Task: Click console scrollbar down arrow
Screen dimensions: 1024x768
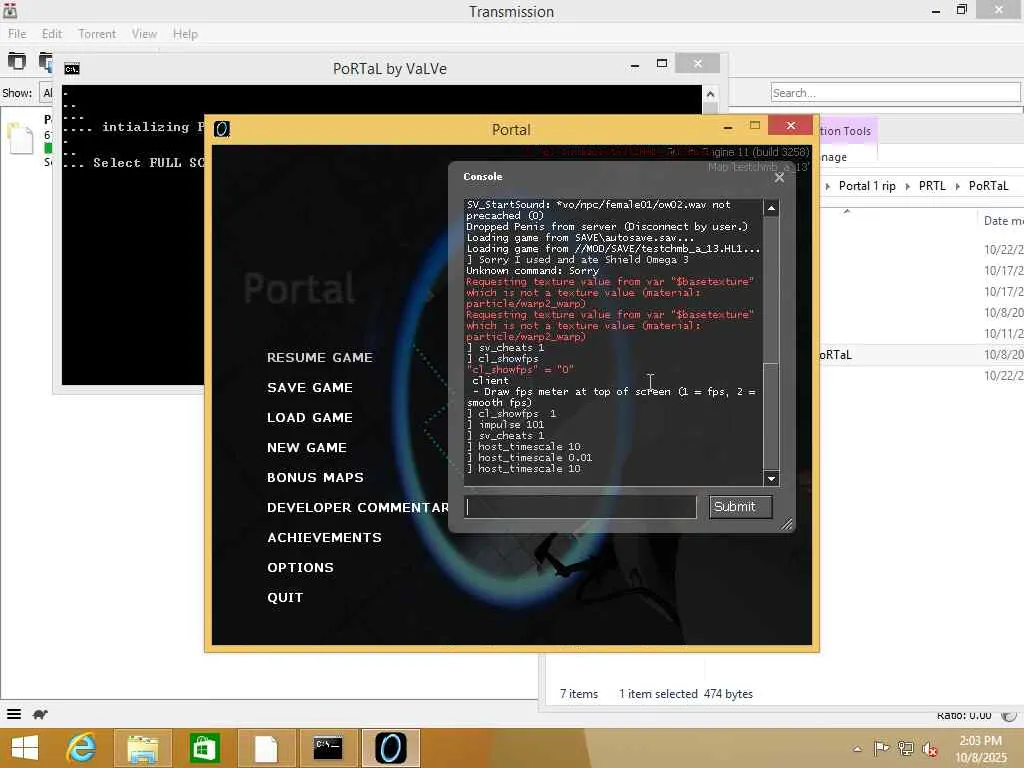Action: 771,479
